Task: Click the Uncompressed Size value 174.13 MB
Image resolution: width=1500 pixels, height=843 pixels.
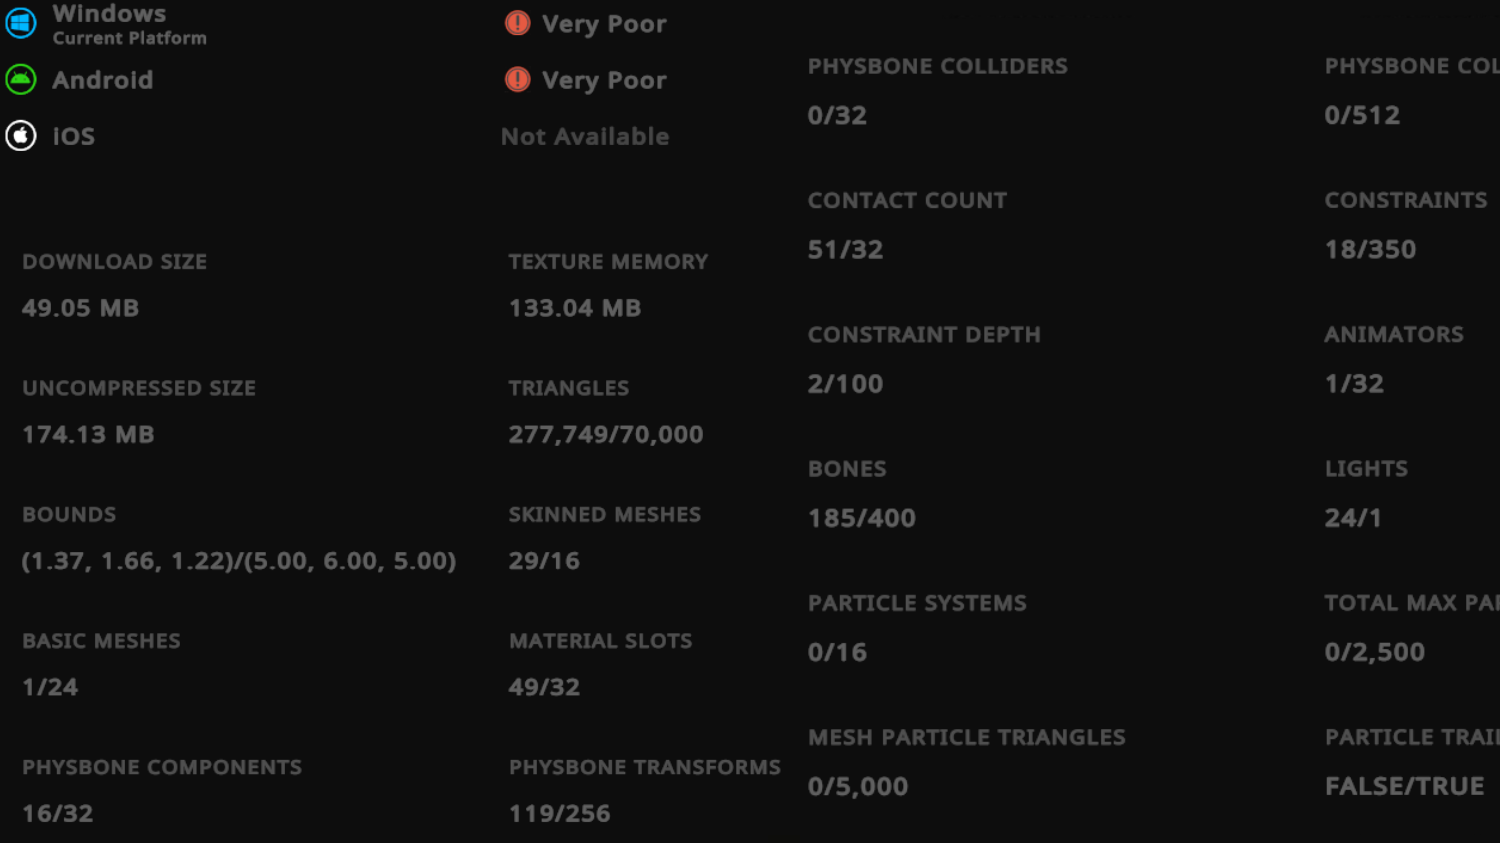Action: pyautogui.click(x=88, y=434)
